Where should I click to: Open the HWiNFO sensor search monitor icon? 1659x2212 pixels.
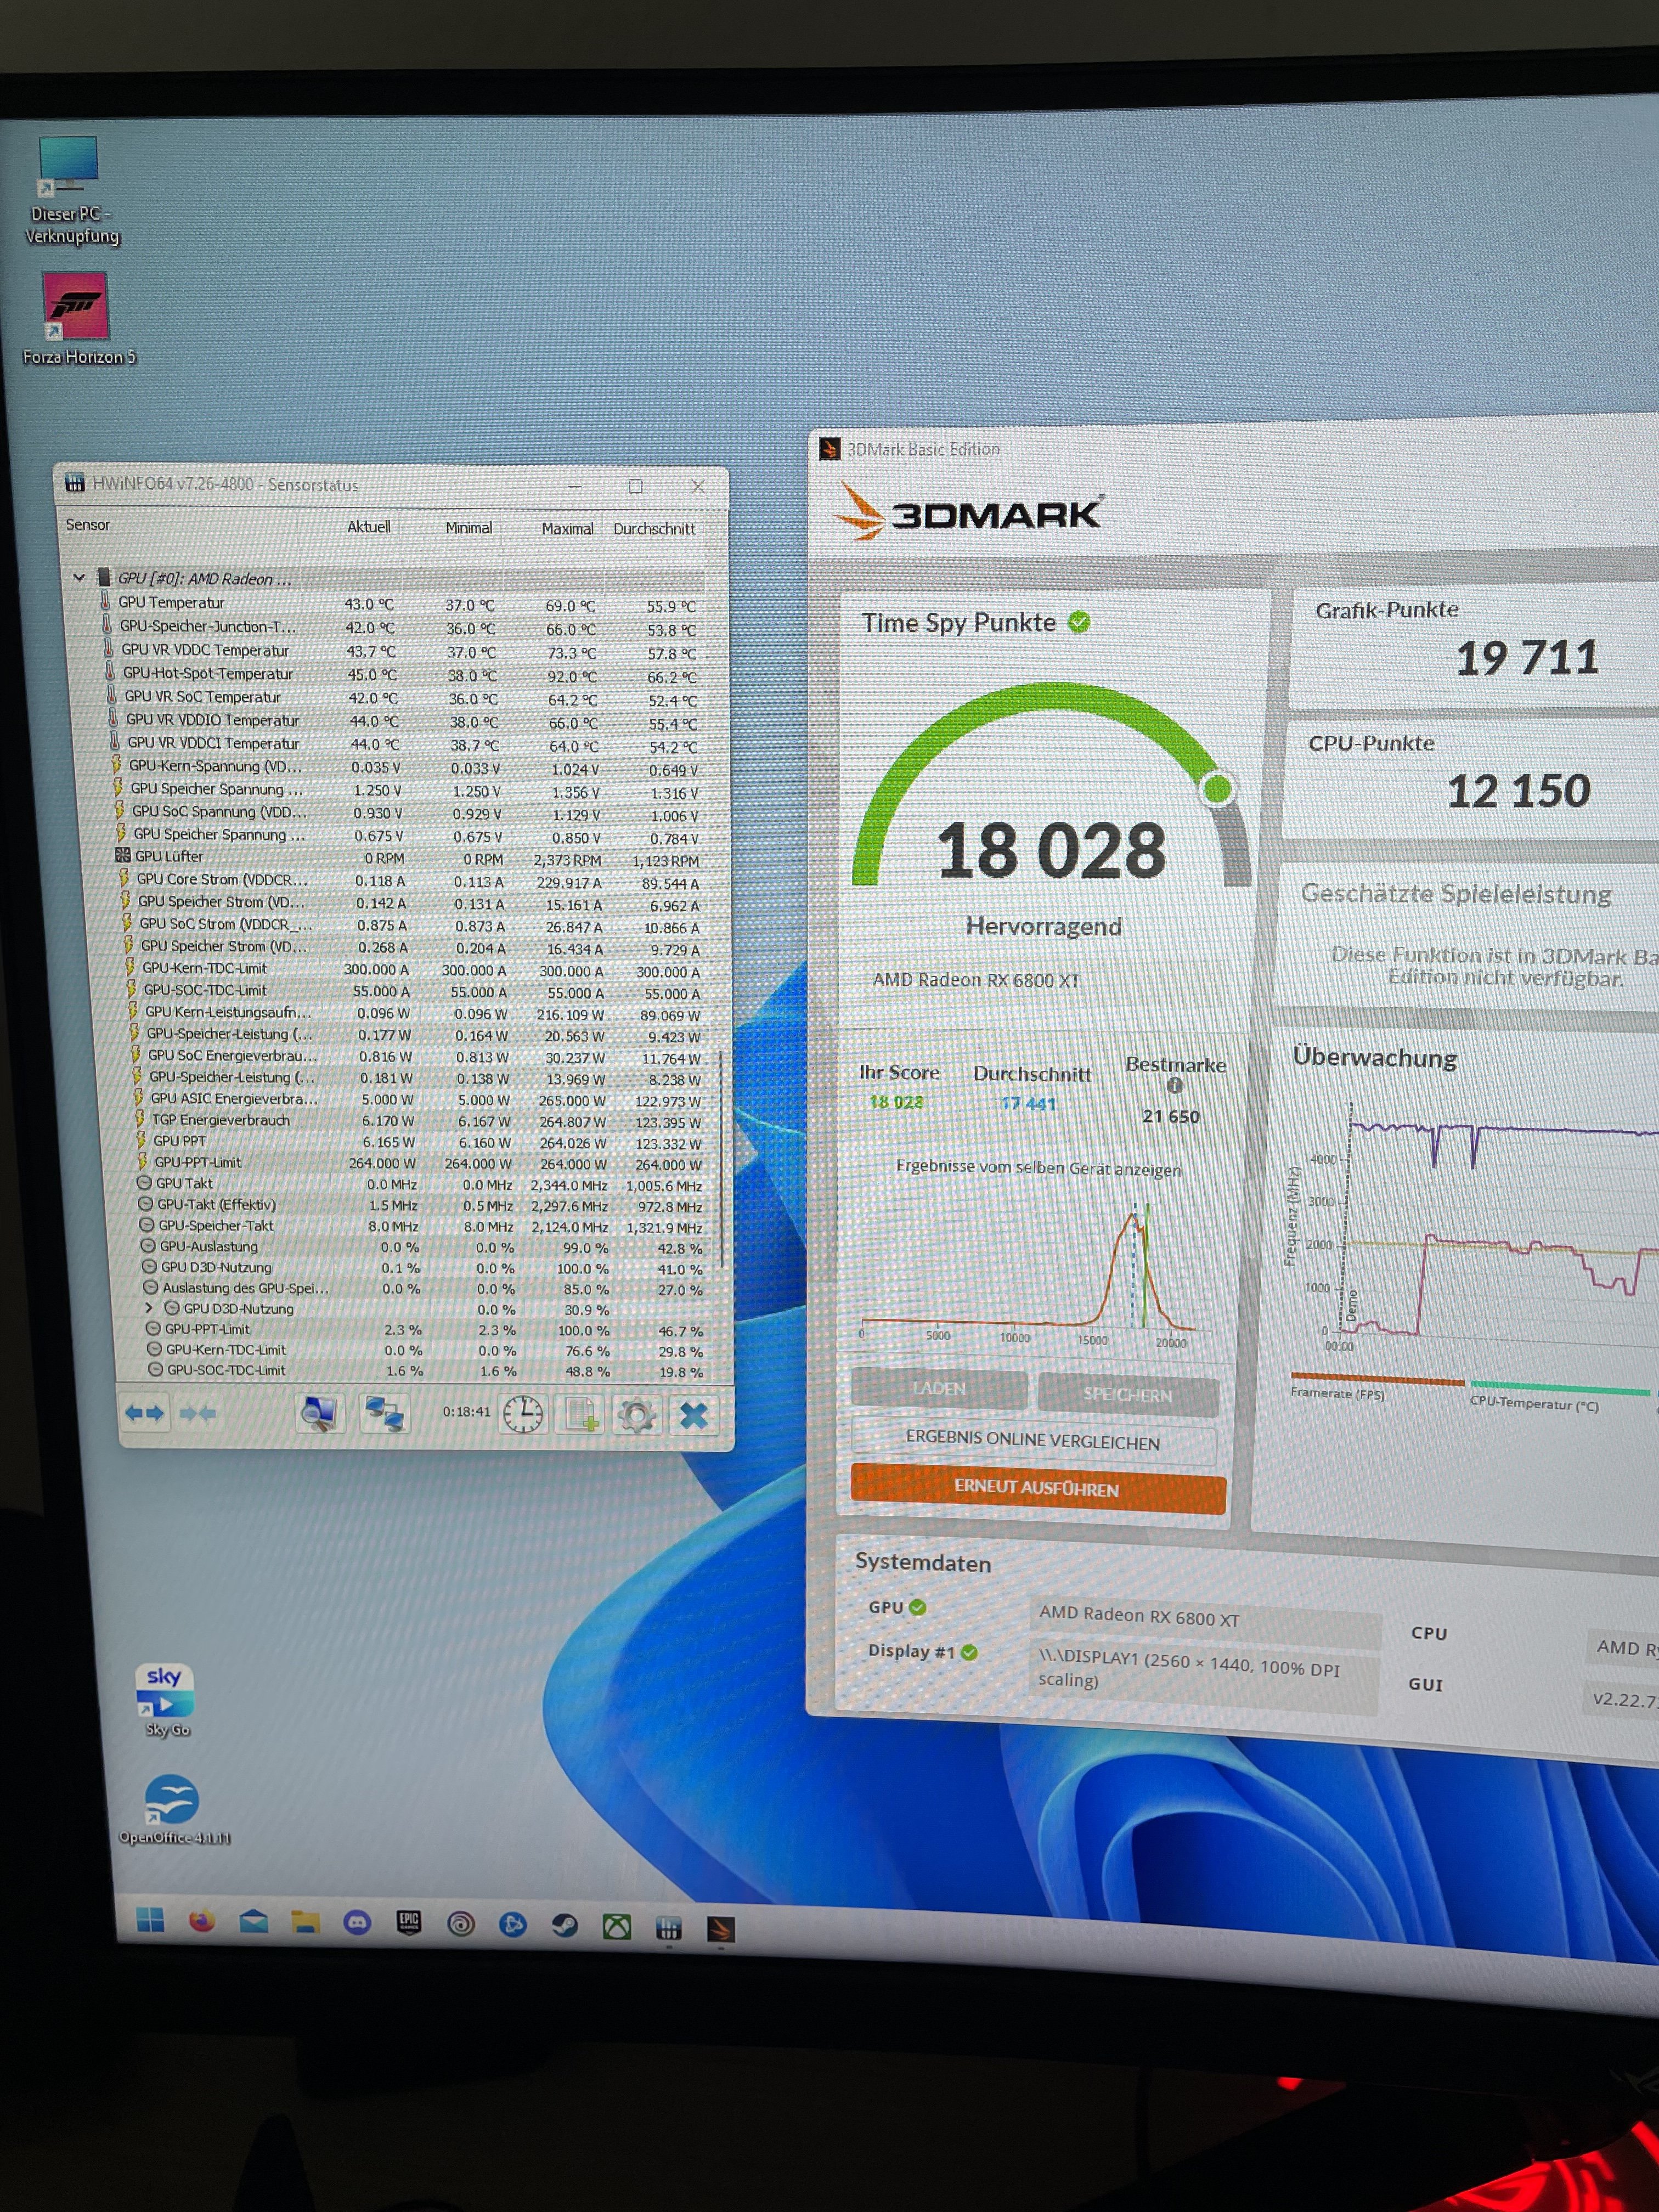[320, 1413]
